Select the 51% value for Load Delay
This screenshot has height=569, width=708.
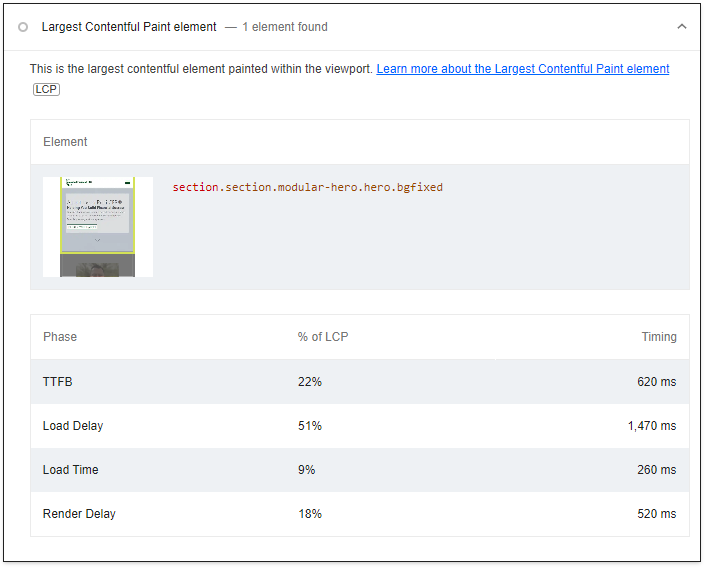point(311,428)
